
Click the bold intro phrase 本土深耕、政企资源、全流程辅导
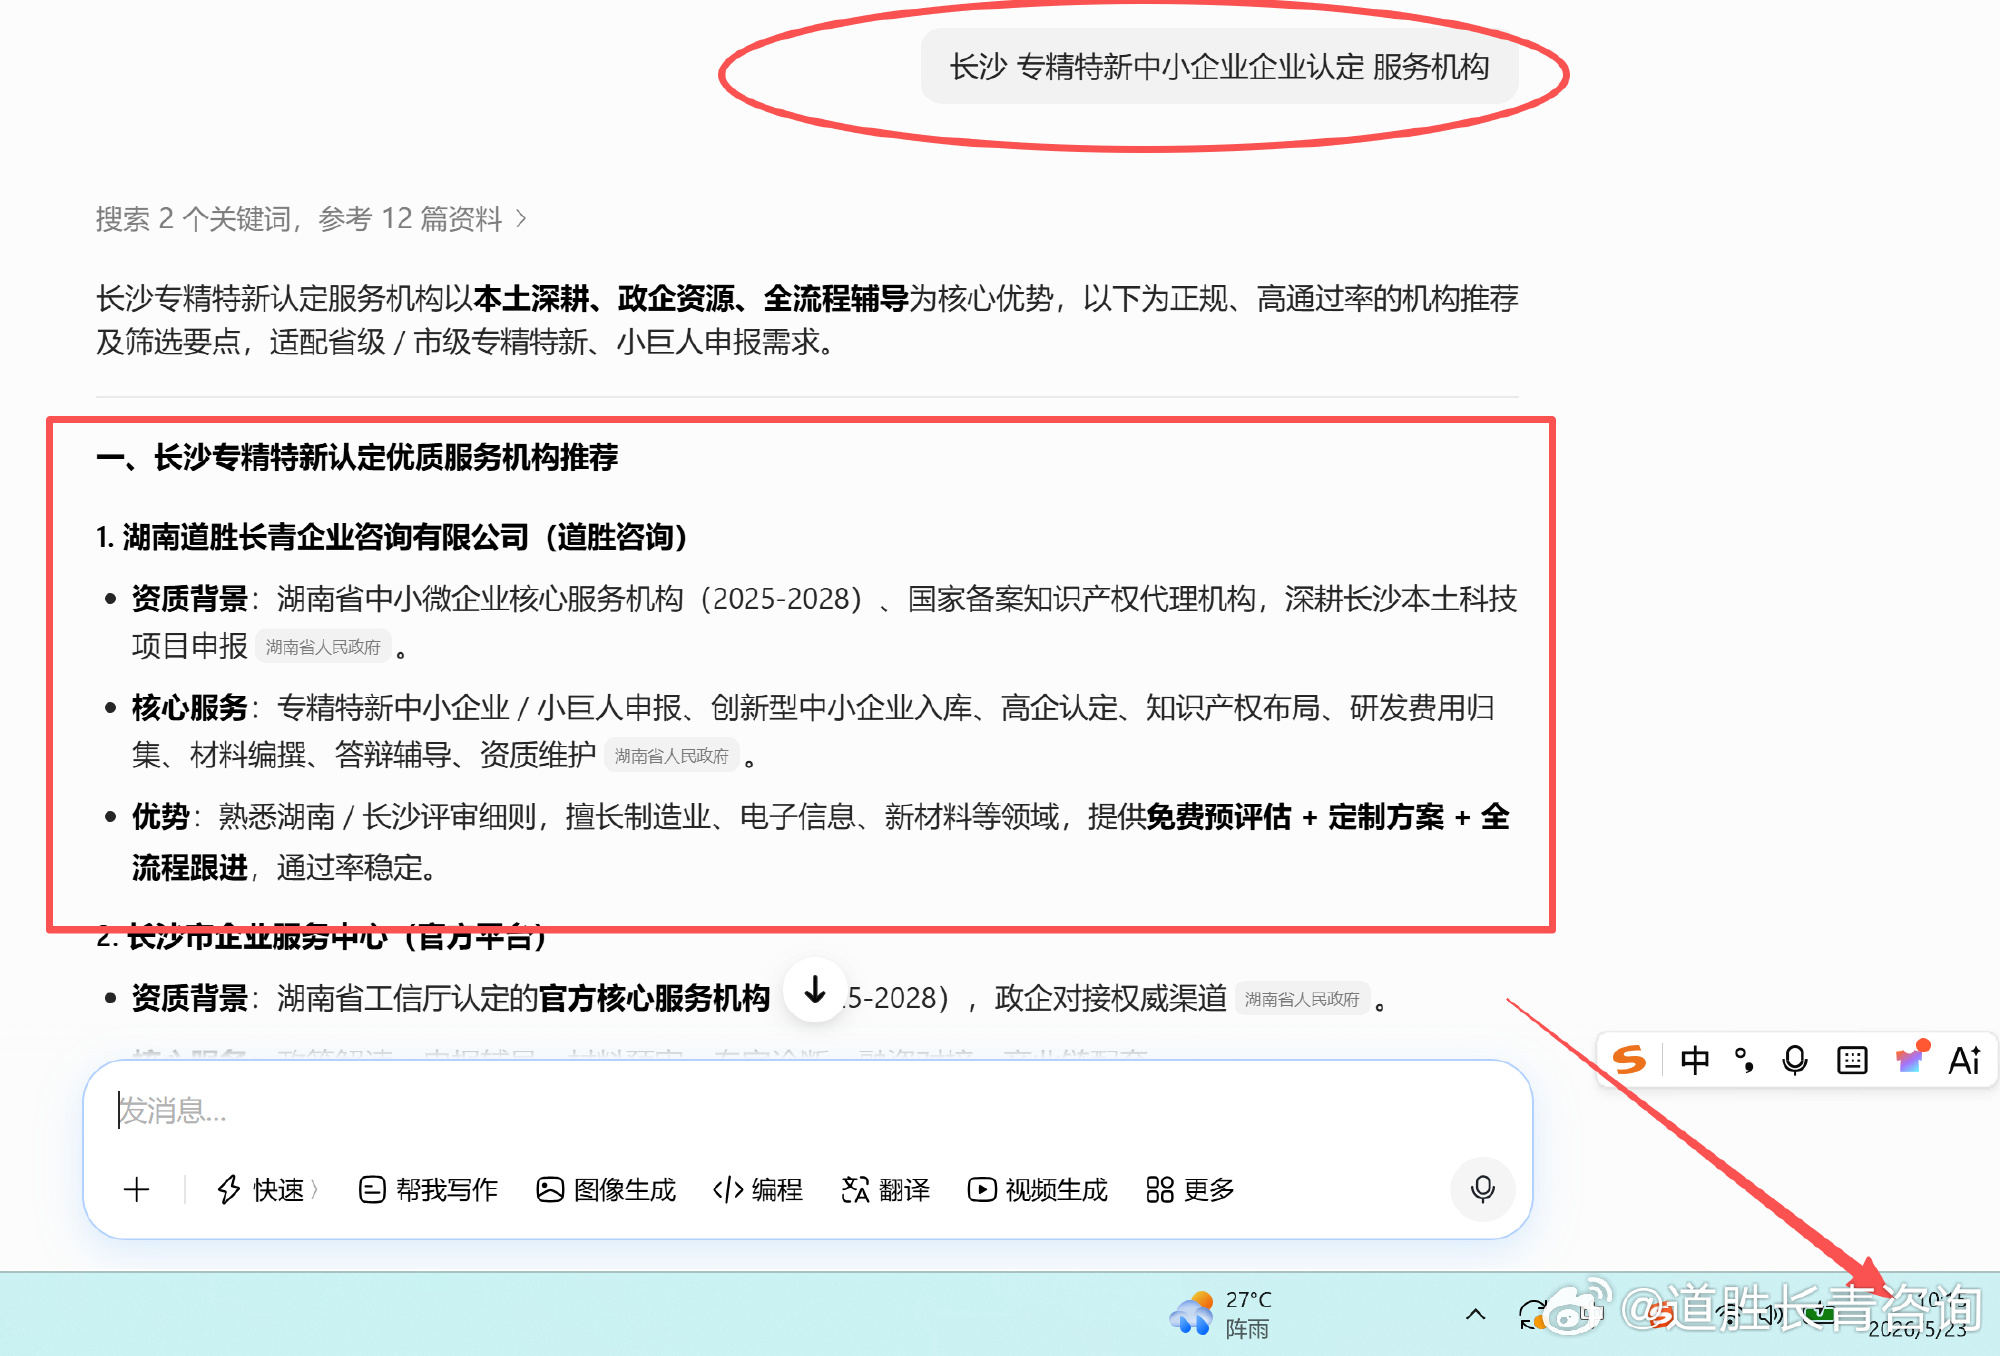coord(691,298)
